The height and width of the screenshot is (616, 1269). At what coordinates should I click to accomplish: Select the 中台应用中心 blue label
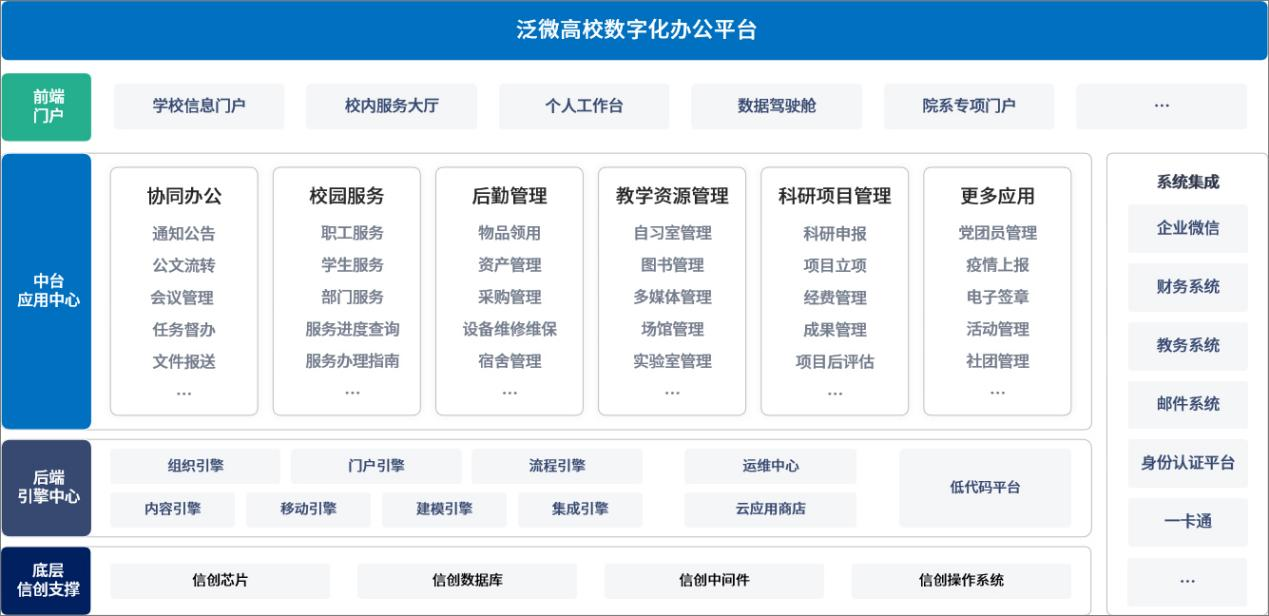(47, 291)
